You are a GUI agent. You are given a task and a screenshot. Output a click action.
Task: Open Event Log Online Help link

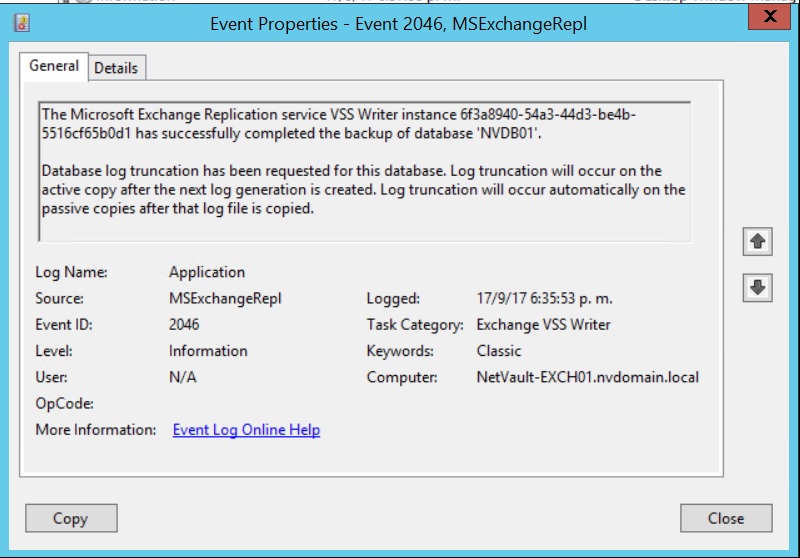246,430
